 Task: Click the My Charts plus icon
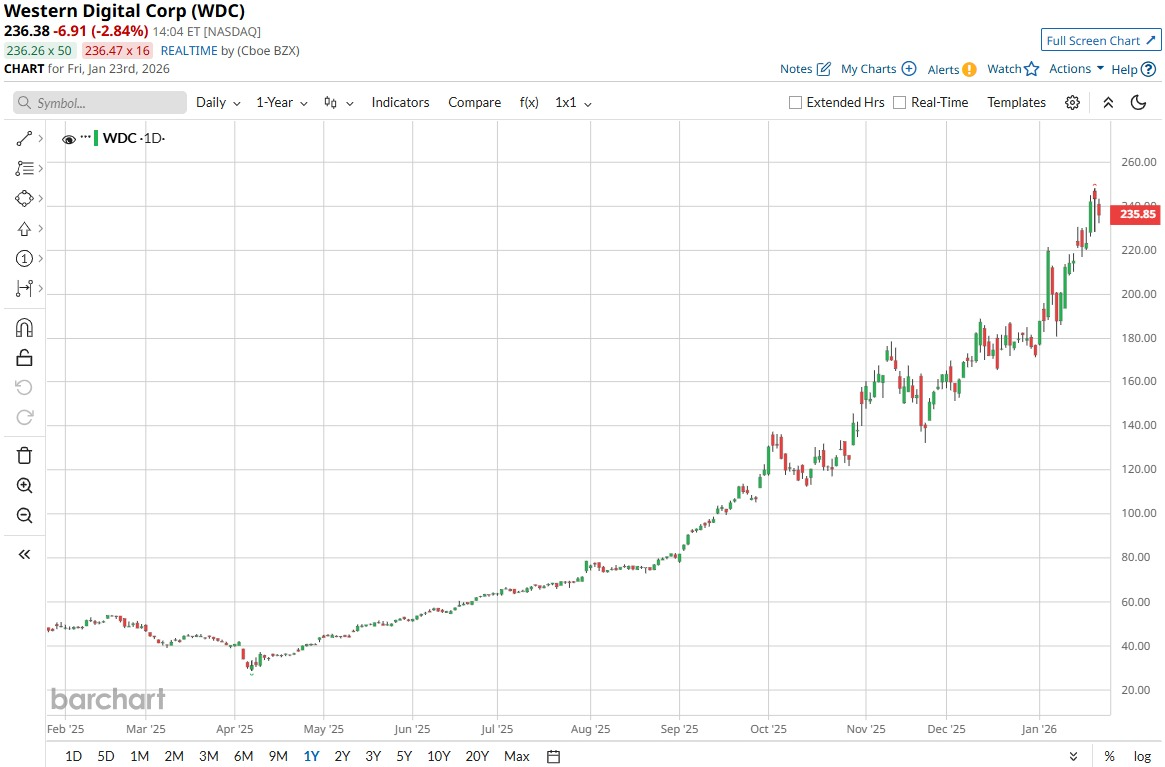click(909, 68)
